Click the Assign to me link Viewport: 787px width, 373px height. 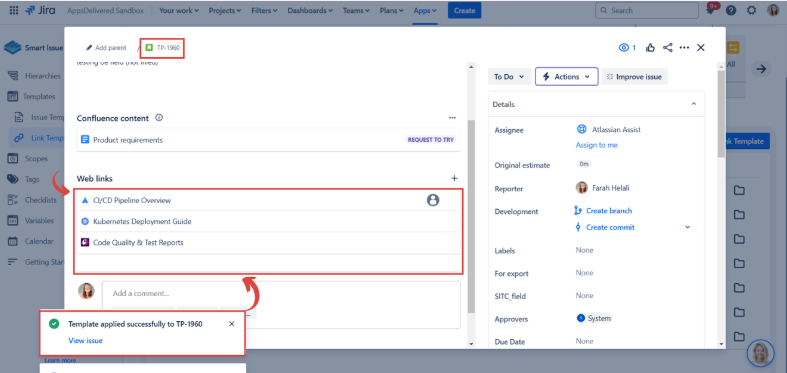point(597,145)
